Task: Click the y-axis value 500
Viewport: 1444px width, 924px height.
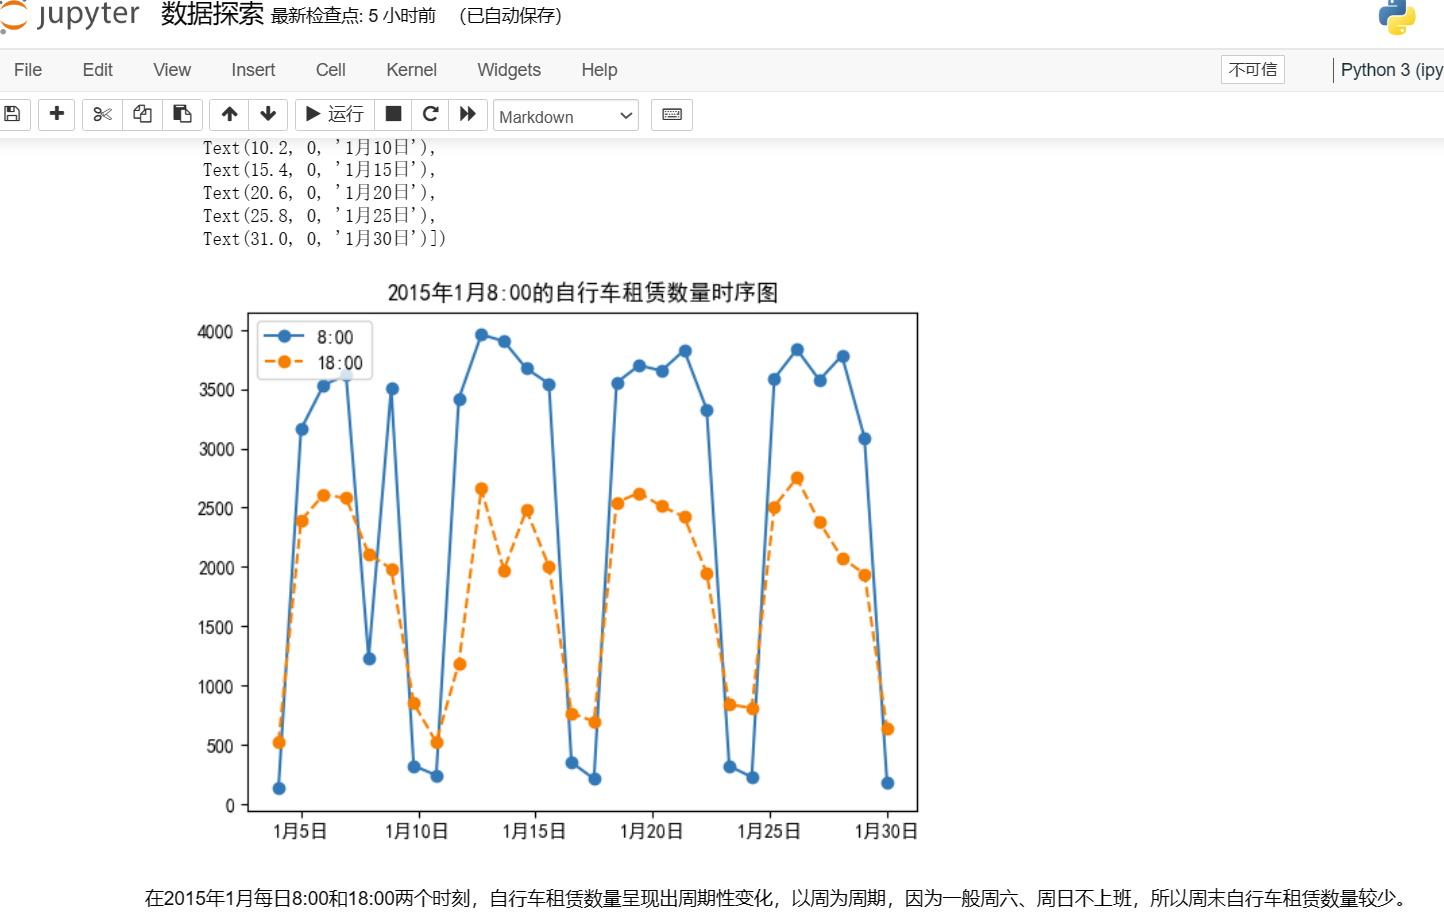Action: (x=220, y=746)
